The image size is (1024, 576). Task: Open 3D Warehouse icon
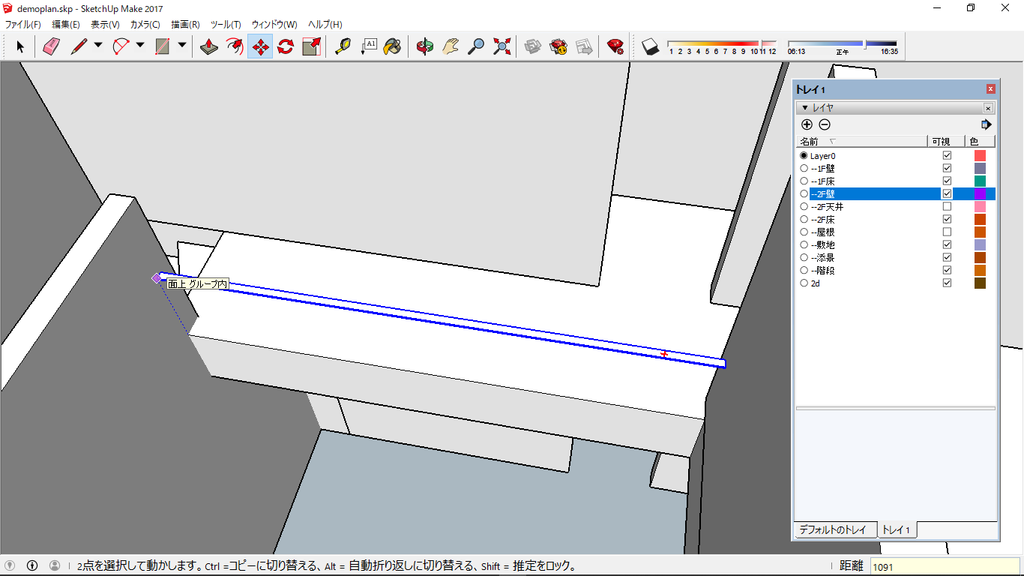[533, 46]
